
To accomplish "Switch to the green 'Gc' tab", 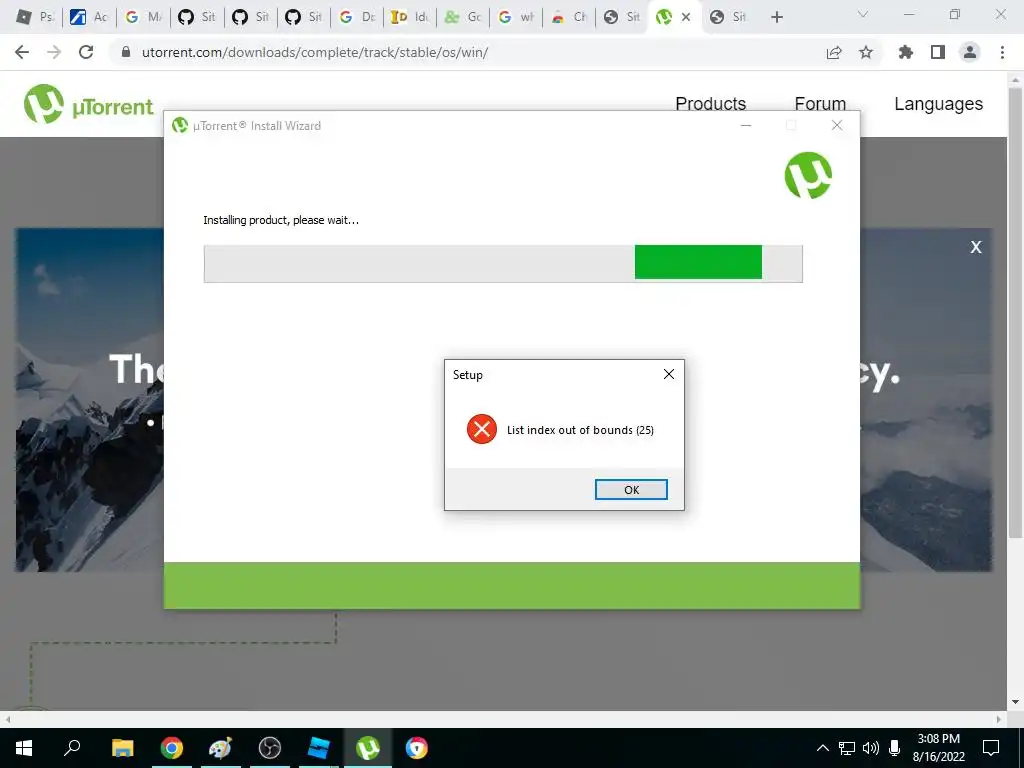I will pyautogui.click(x=464, y=17).
